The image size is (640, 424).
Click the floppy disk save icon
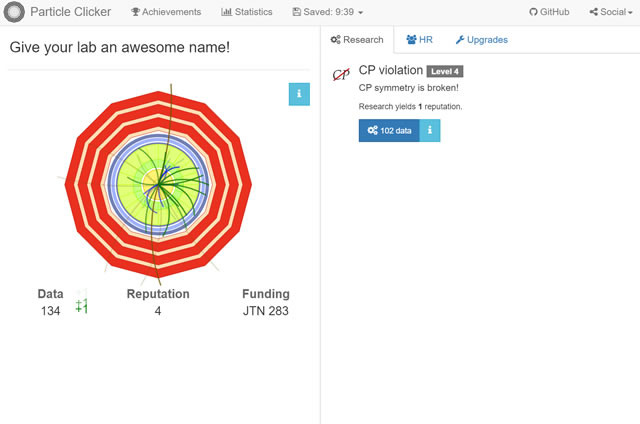[297, 12]
